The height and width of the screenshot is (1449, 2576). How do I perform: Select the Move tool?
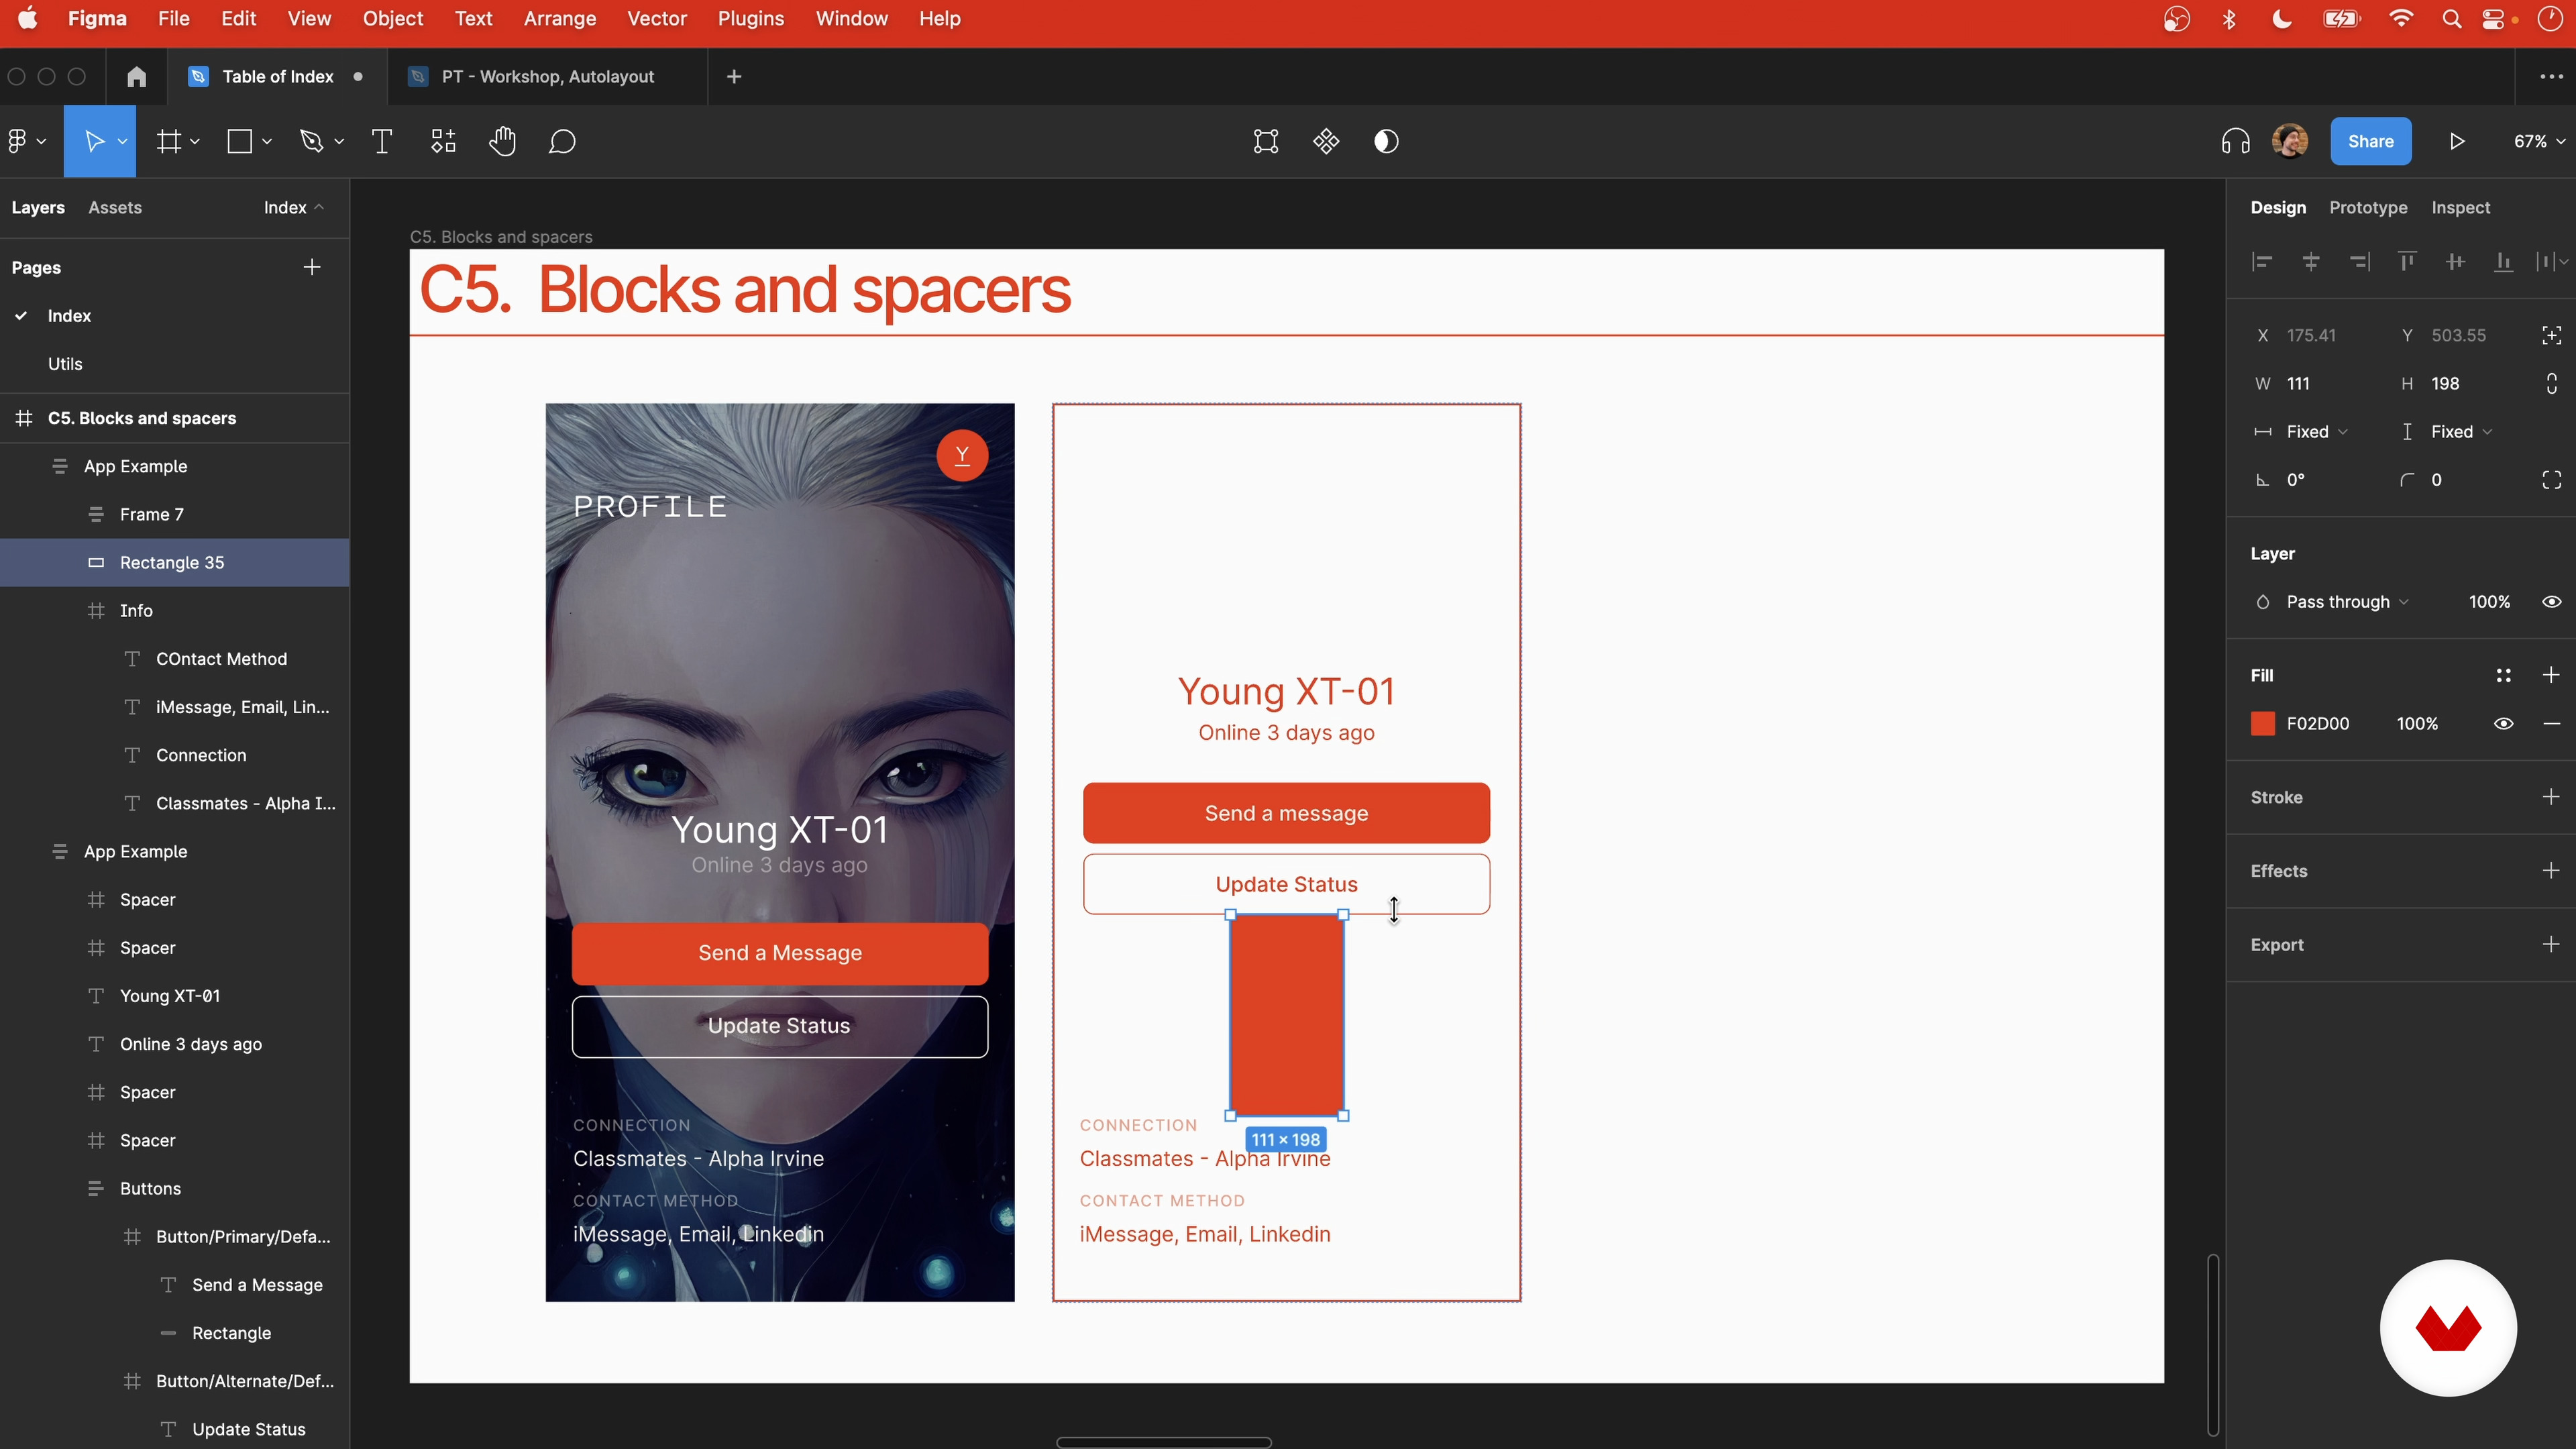tap(94, 141)
